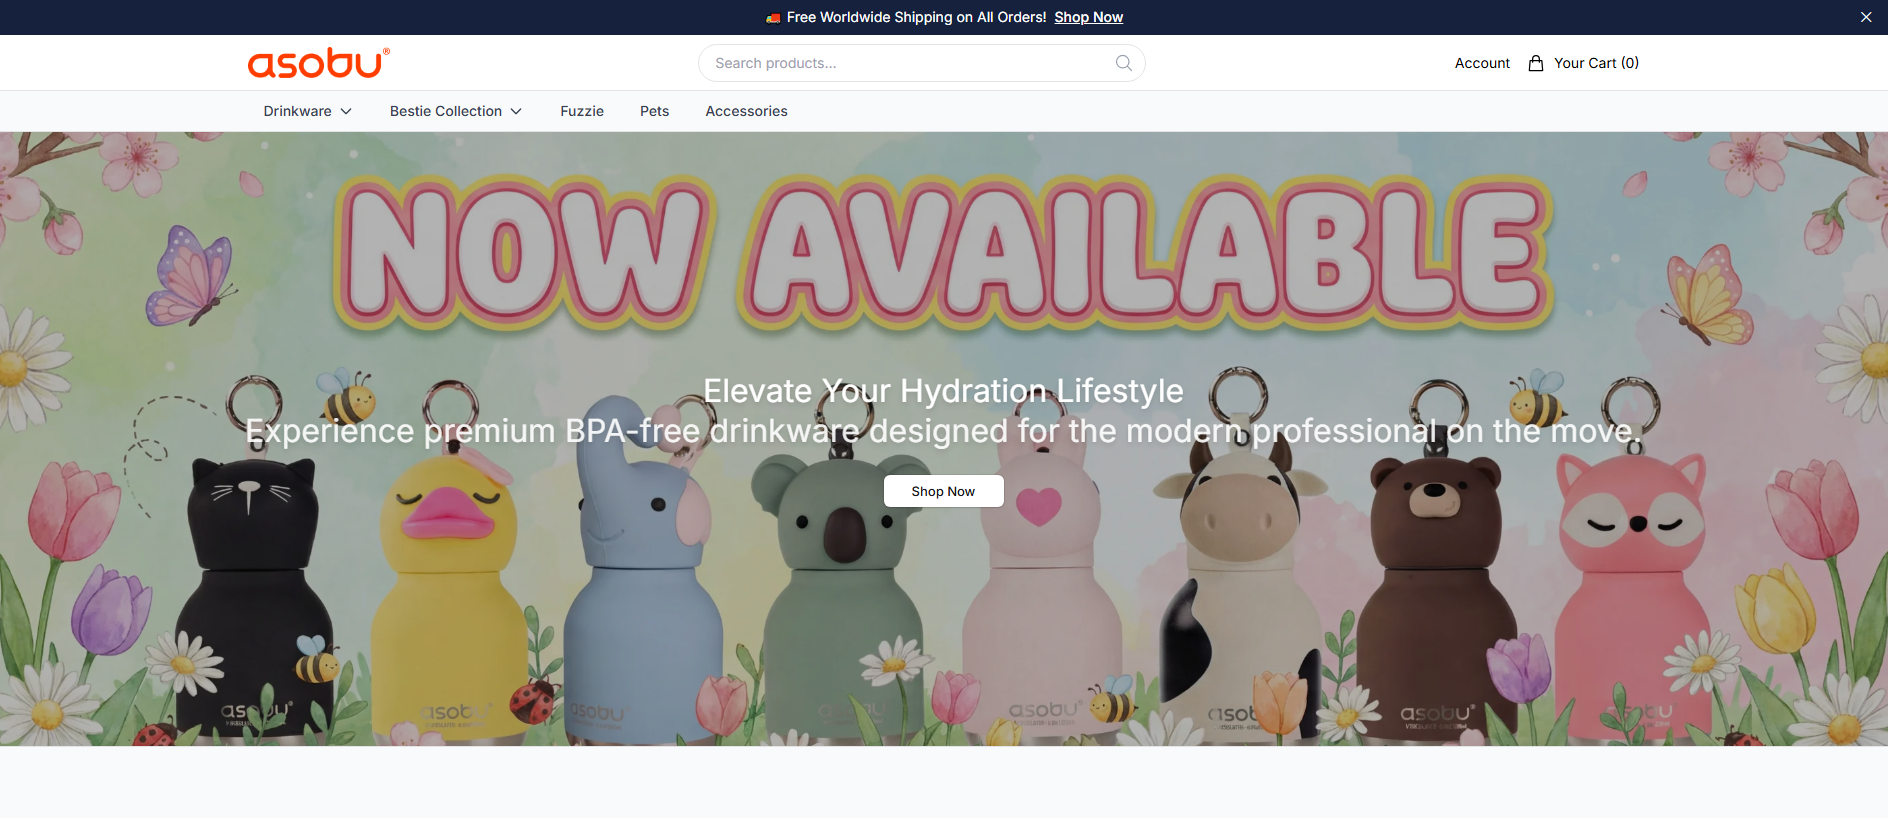
Task: Go to the Fuzzie category
Action: point(582,111)
